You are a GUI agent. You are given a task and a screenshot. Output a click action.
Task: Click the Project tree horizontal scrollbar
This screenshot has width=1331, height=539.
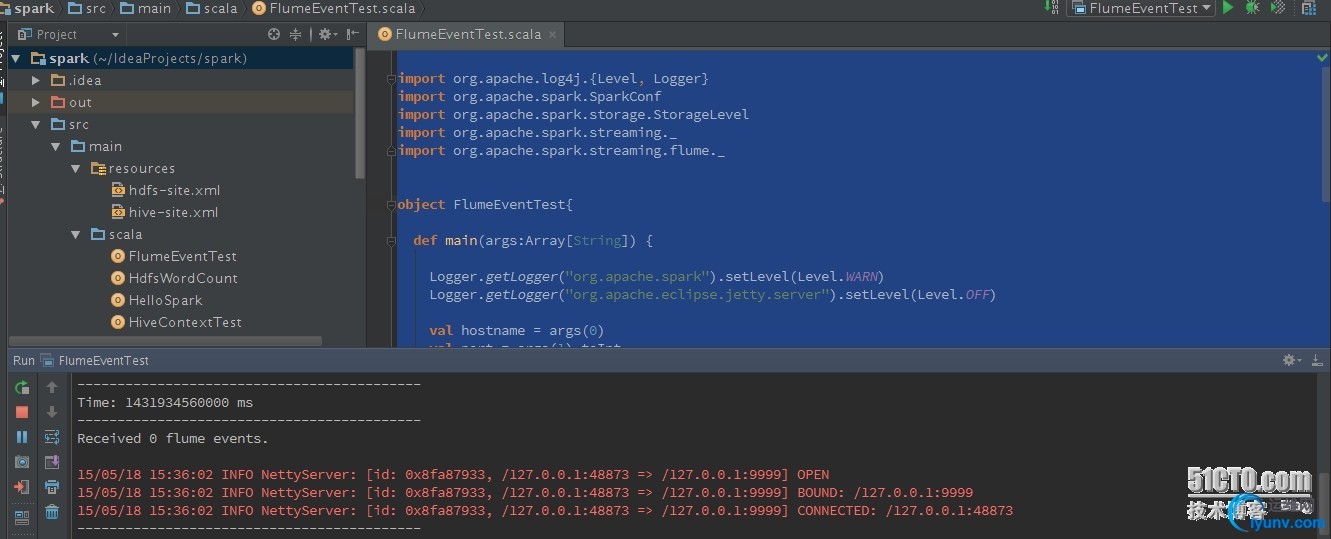[x=165, y=341]
